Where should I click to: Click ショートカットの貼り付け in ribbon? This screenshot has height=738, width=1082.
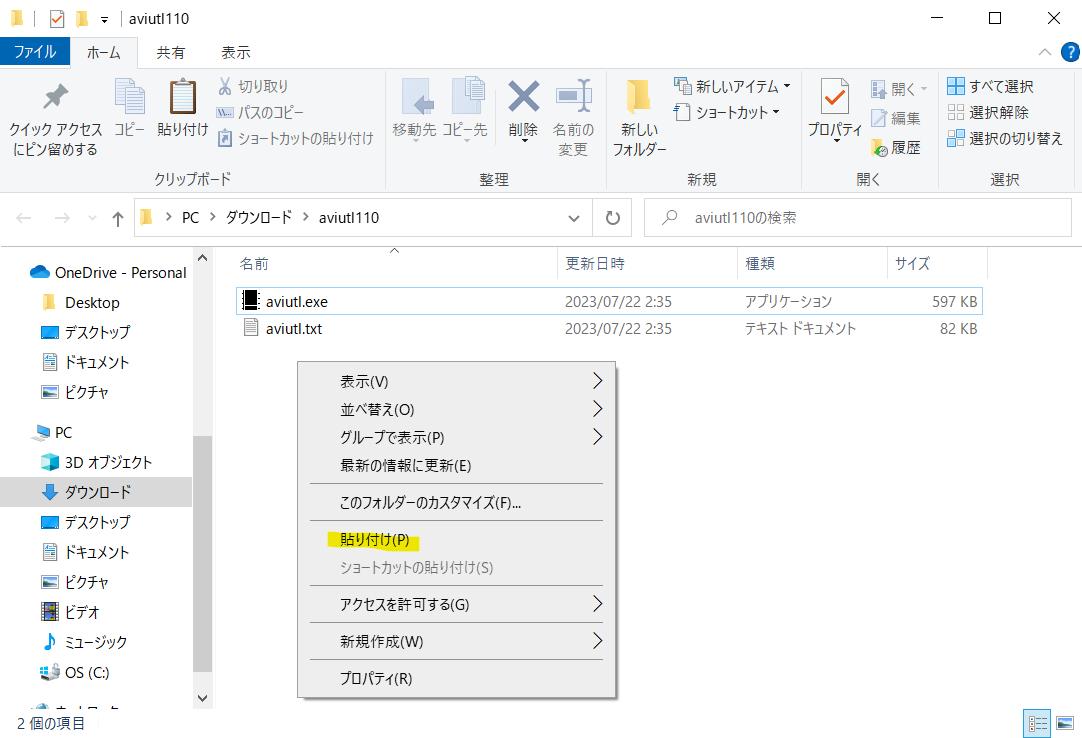click(x=295, y=139)
